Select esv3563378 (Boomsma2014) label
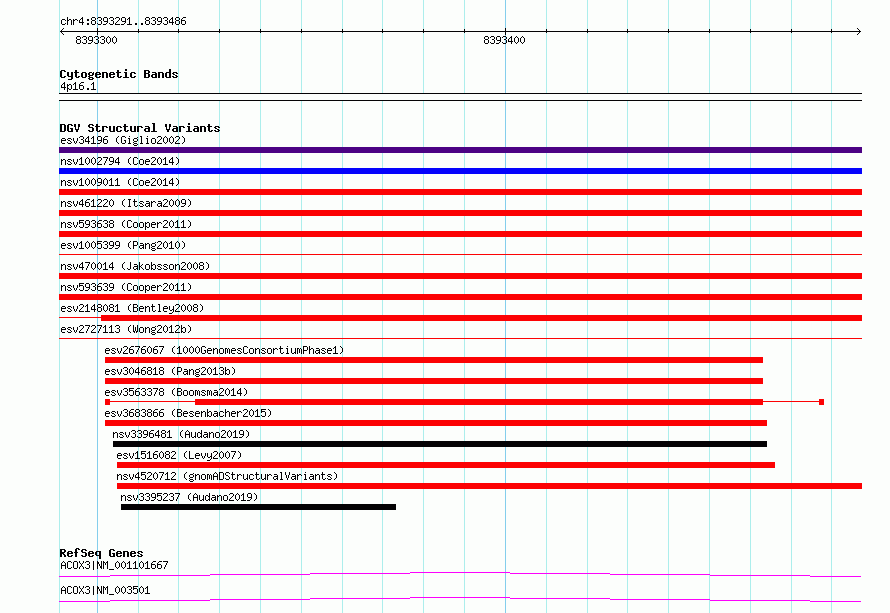890x613 pixels. pos(176,392)
